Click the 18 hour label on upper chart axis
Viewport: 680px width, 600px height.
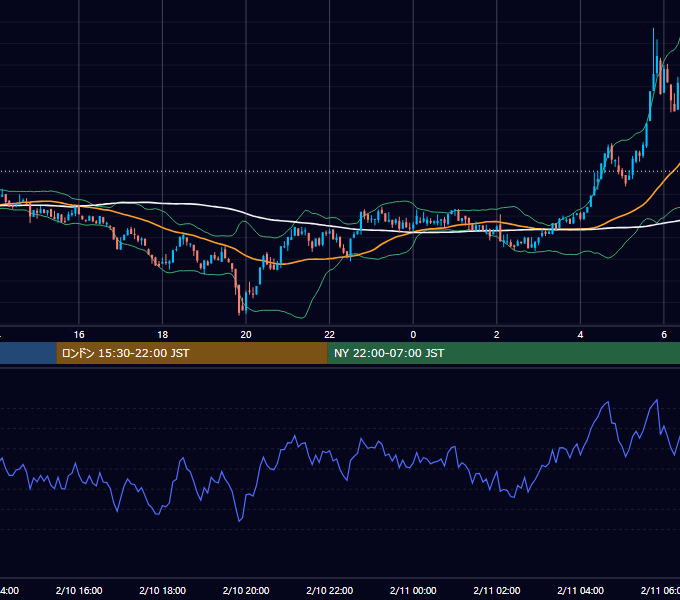click(162, 335)
